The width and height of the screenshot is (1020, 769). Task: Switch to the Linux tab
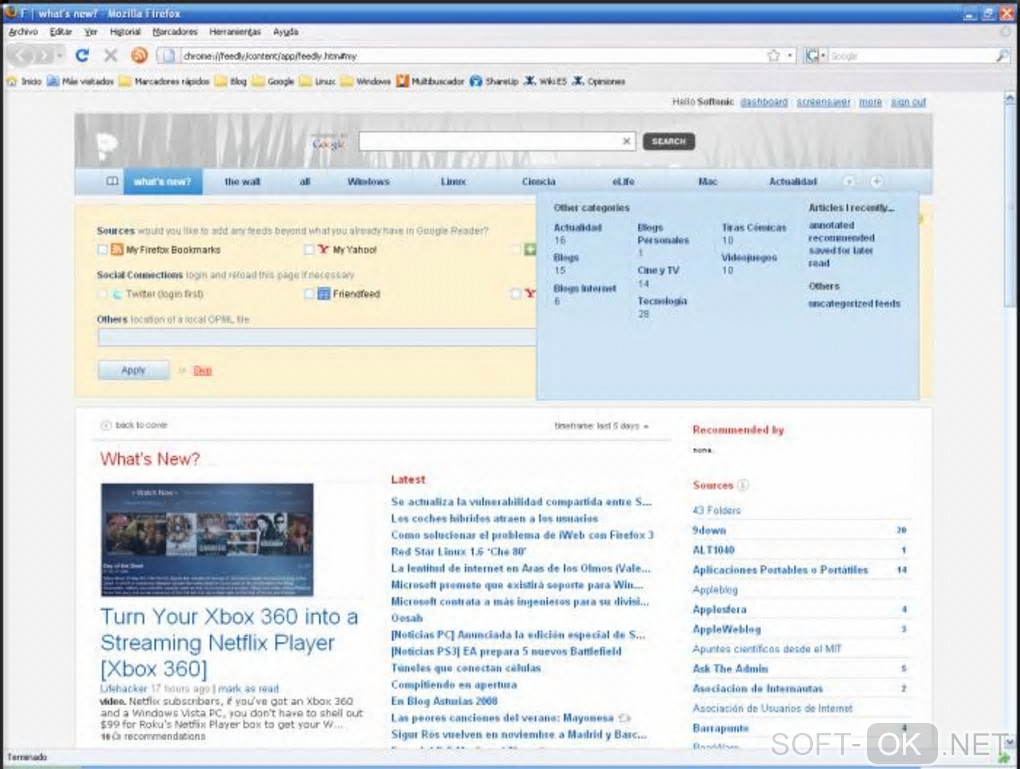pos(453,182)
